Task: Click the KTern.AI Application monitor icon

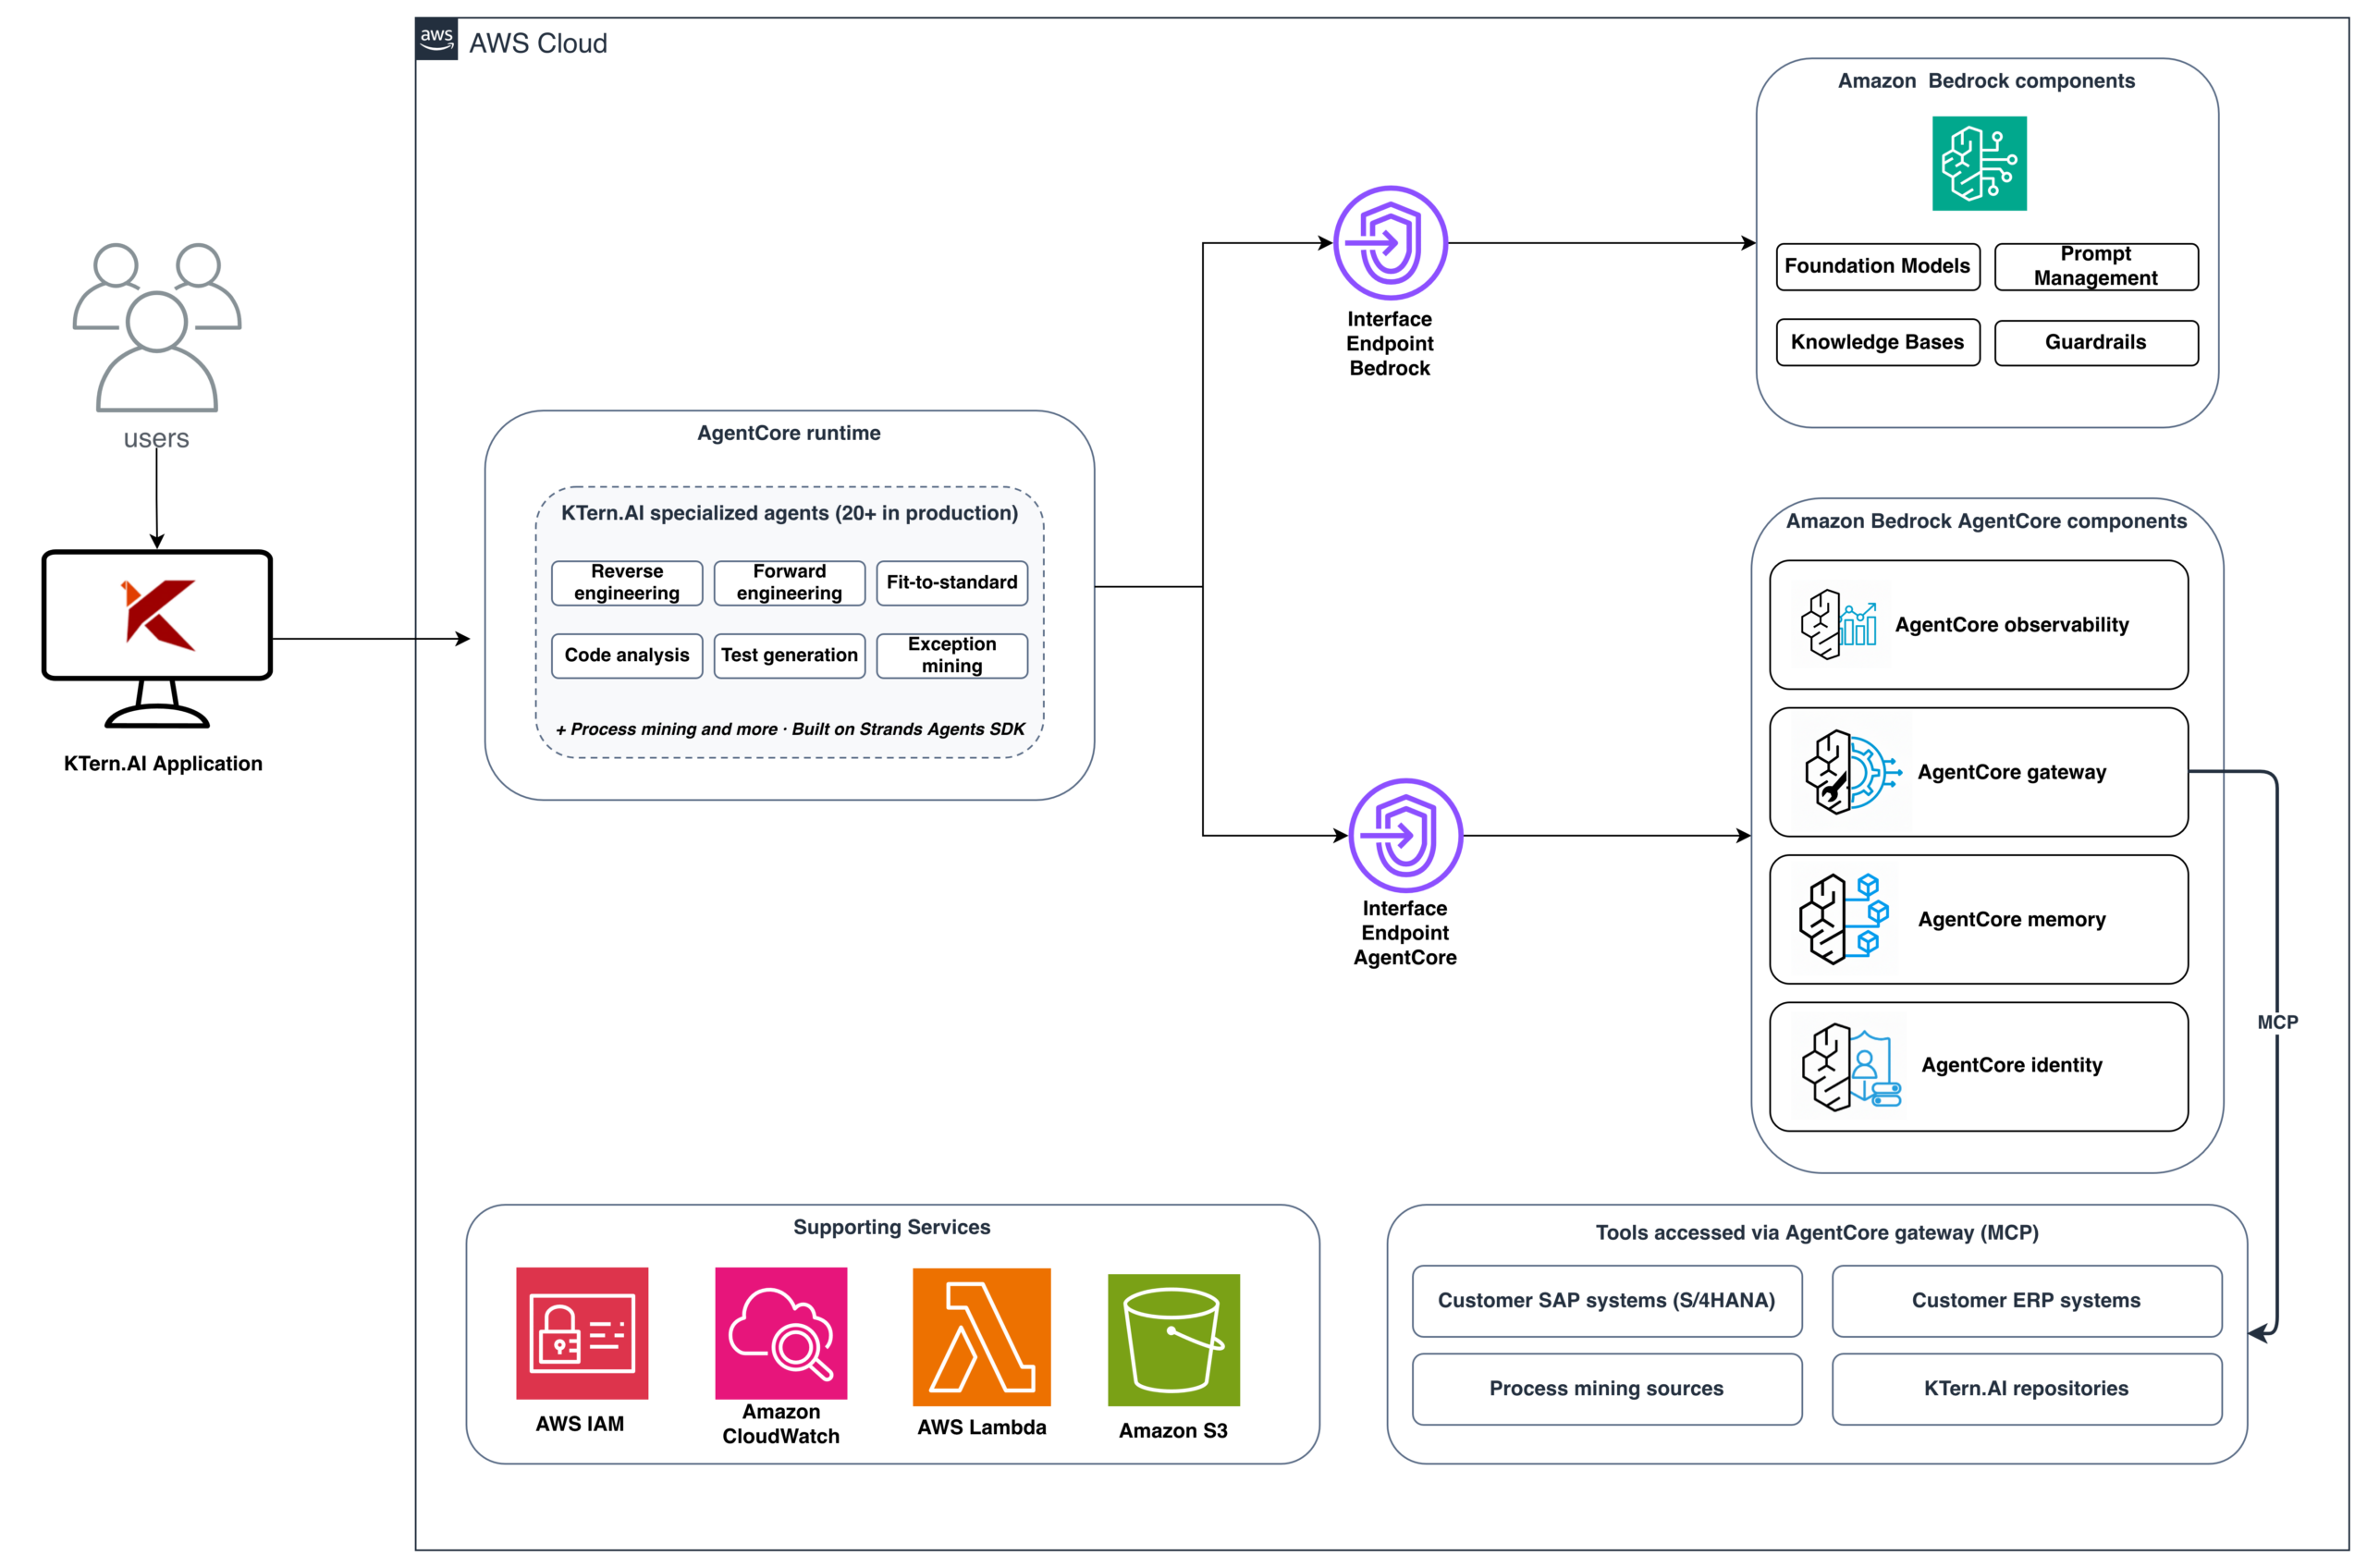Action: pyautogui.click(x=157, y=638)
